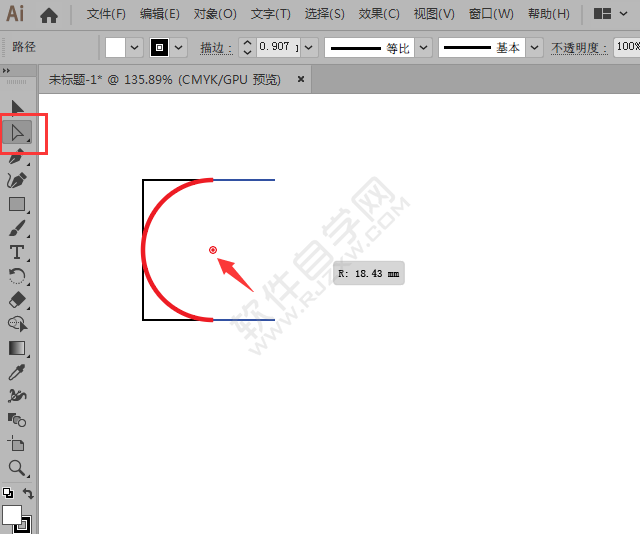
Task: Activate the Paintbrush tool
Action: (x=17, y=228)
